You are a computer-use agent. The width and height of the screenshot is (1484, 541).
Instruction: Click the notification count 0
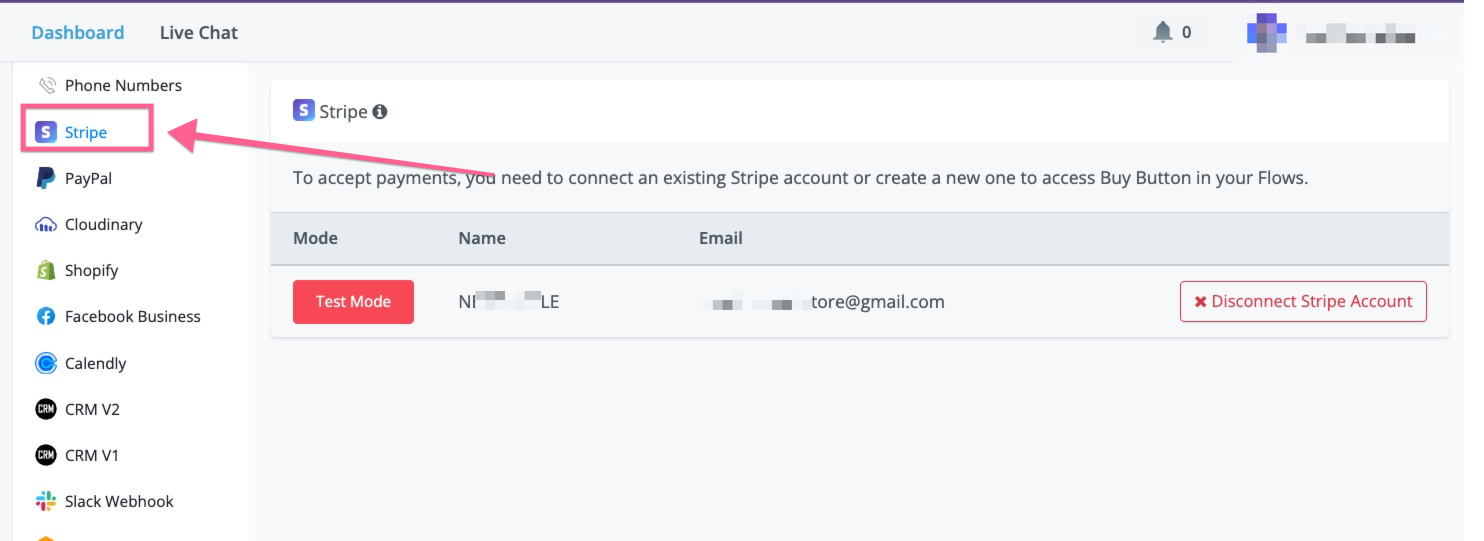coord(1186,32)
